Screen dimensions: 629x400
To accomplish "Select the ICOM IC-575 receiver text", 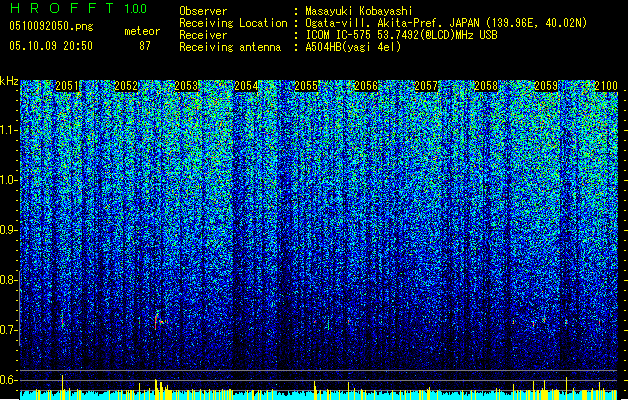I will coord(401,35).
